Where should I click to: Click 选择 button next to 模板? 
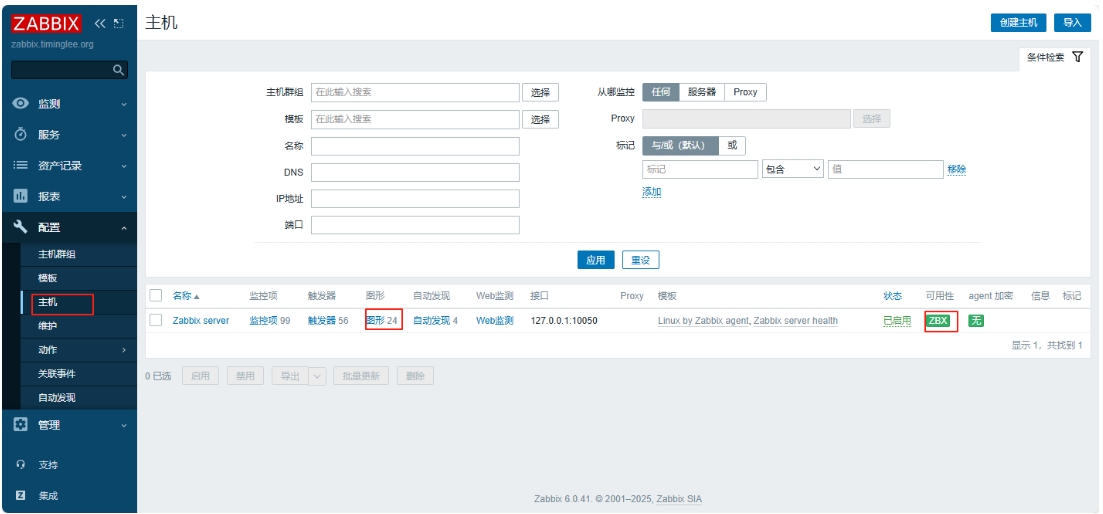(x=540, y=120)
